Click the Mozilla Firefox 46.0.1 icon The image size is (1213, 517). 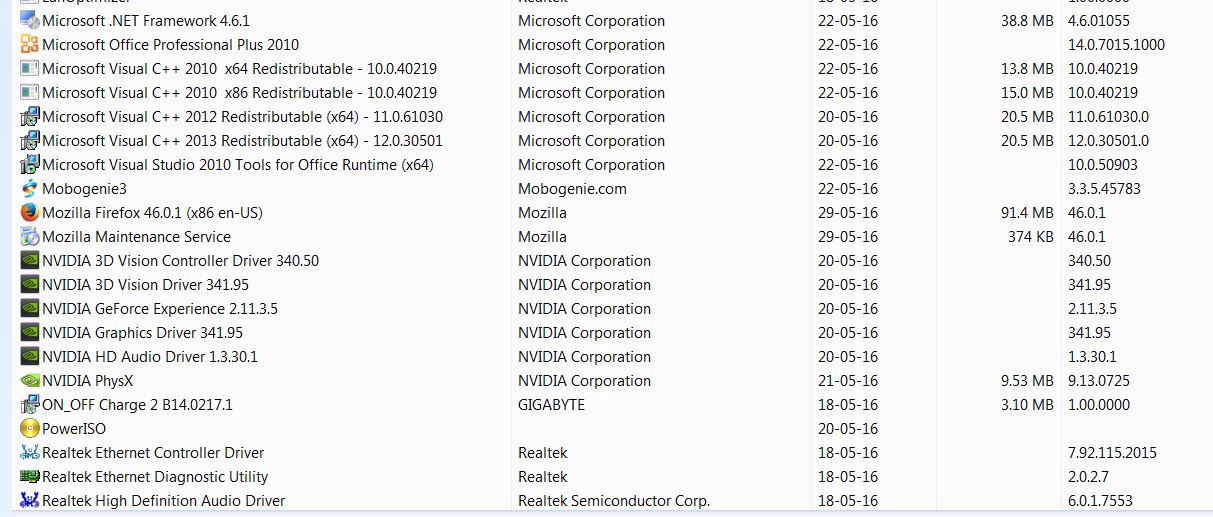[30, 212]
